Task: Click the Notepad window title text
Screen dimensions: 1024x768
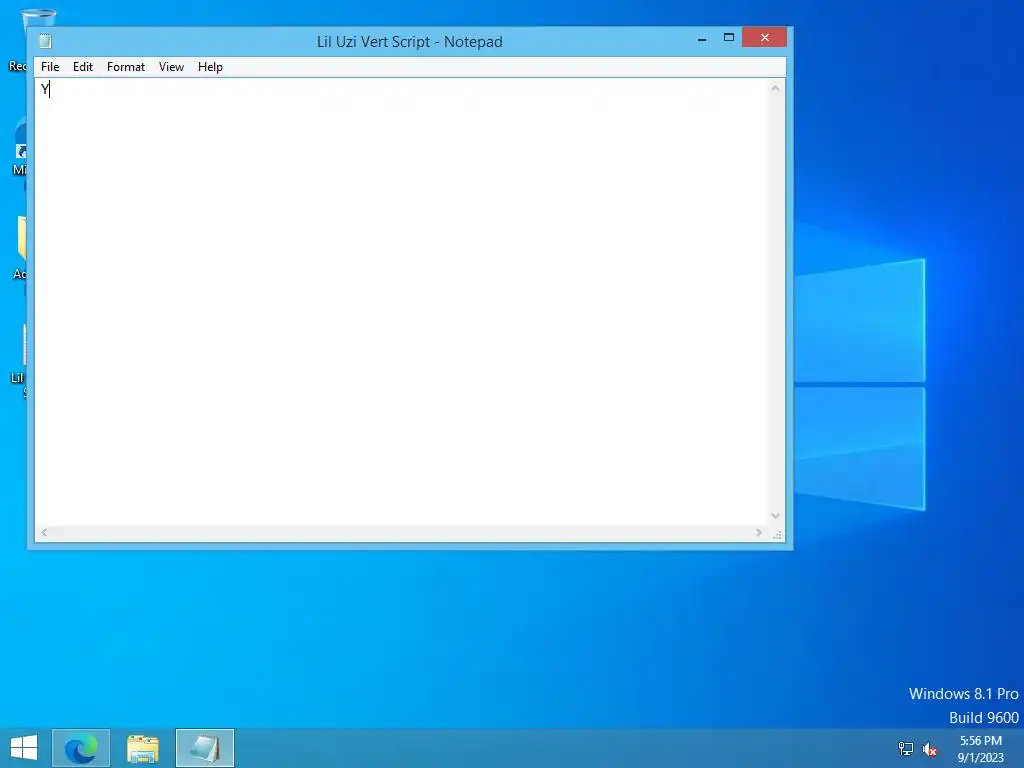Action: 409,42
